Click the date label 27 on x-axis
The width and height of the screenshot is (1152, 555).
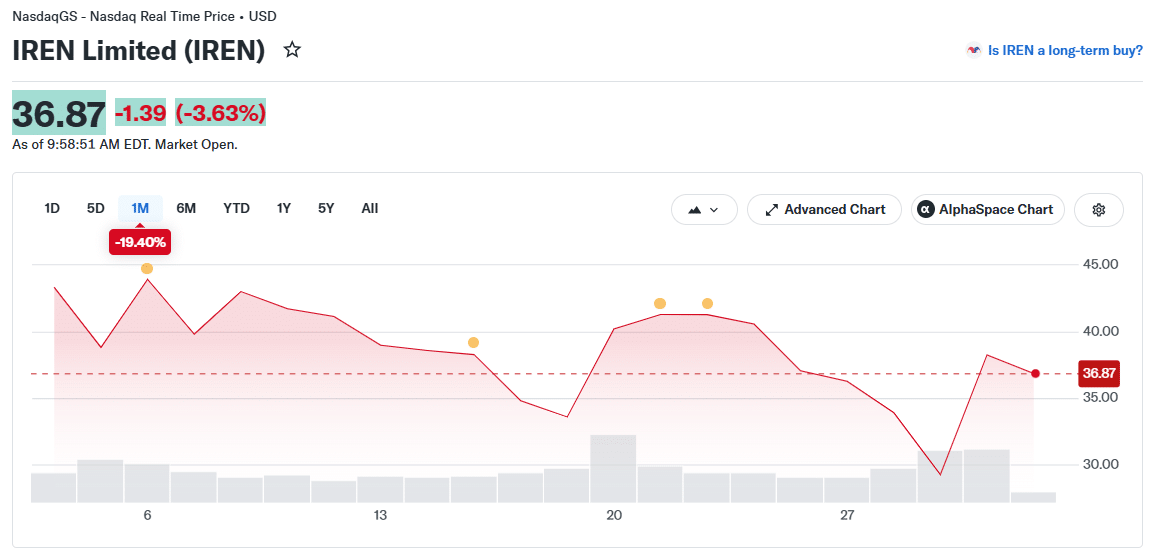coord(847,515)
